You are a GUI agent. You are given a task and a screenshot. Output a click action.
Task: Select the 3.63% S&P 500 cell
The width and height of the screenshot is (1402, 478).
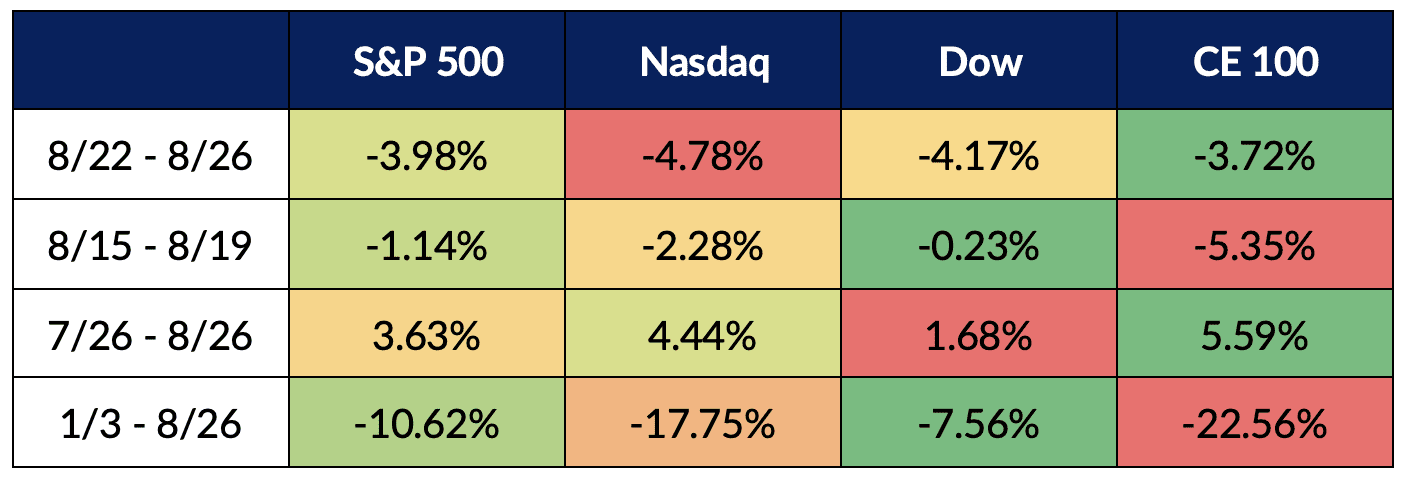(427, 333)
